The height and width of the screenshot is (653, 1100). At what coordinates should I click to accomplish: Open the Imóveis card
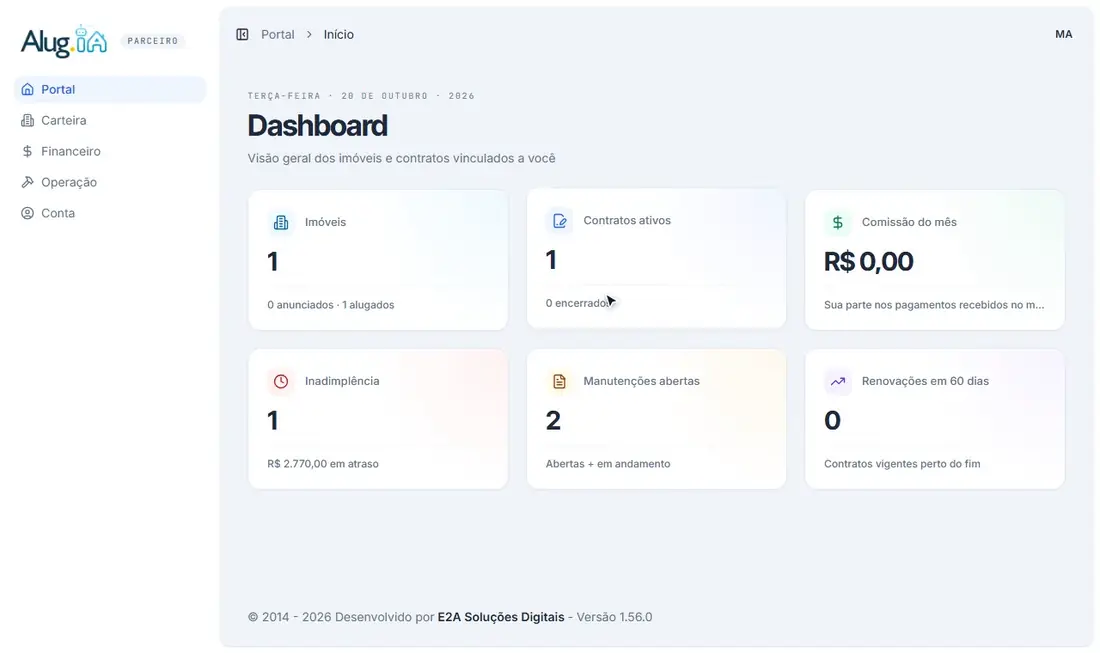tap(377, 260)
